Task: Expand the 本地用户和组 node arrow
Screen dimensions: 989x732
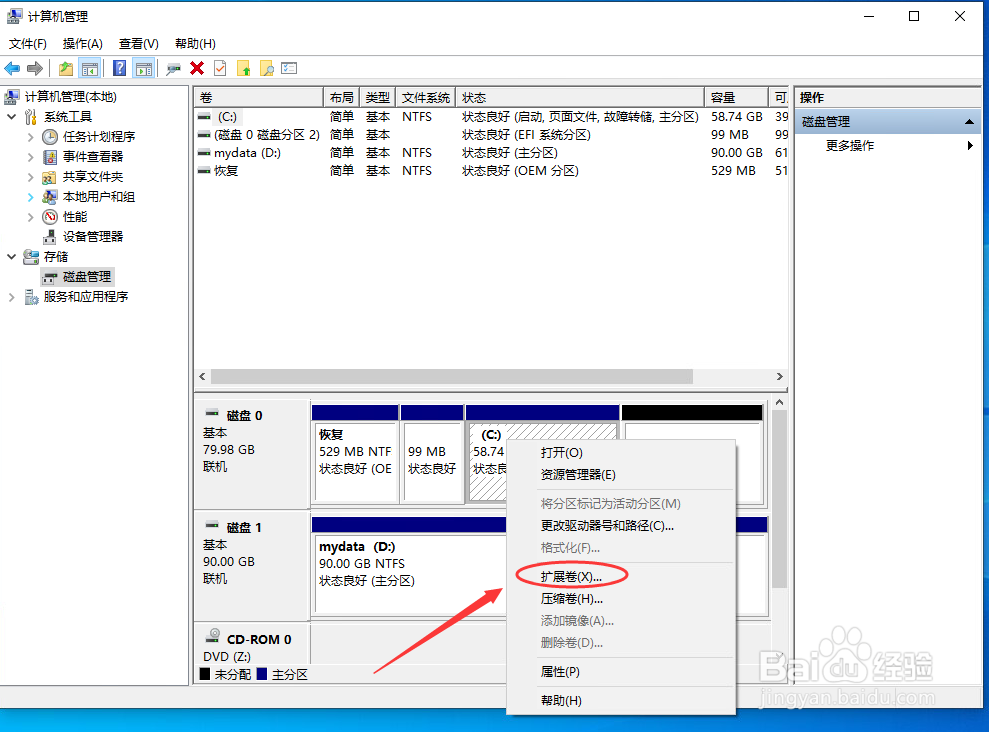Action: (30, 197)
